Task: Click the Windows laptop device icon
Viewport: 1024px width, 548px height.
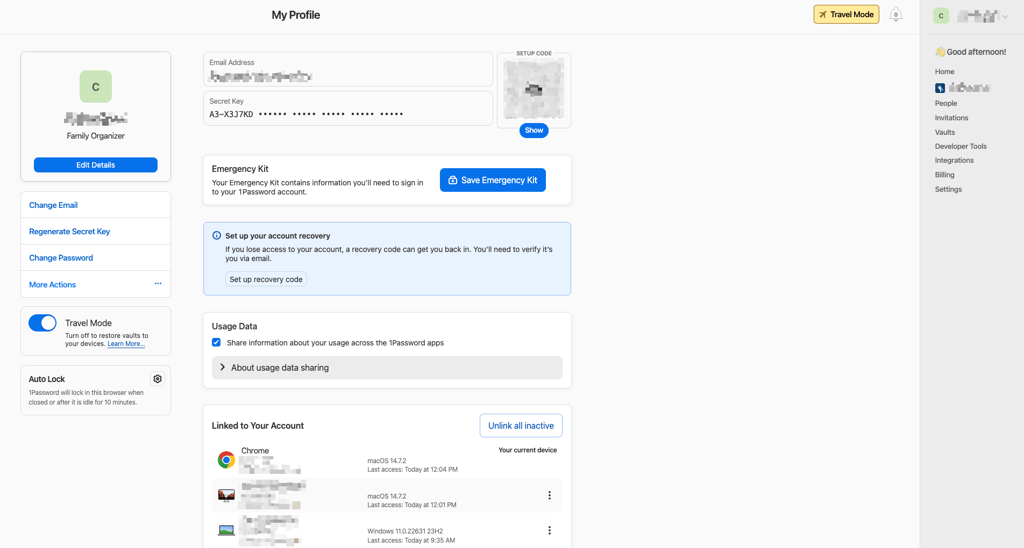Action: click(x=226, y=530)
